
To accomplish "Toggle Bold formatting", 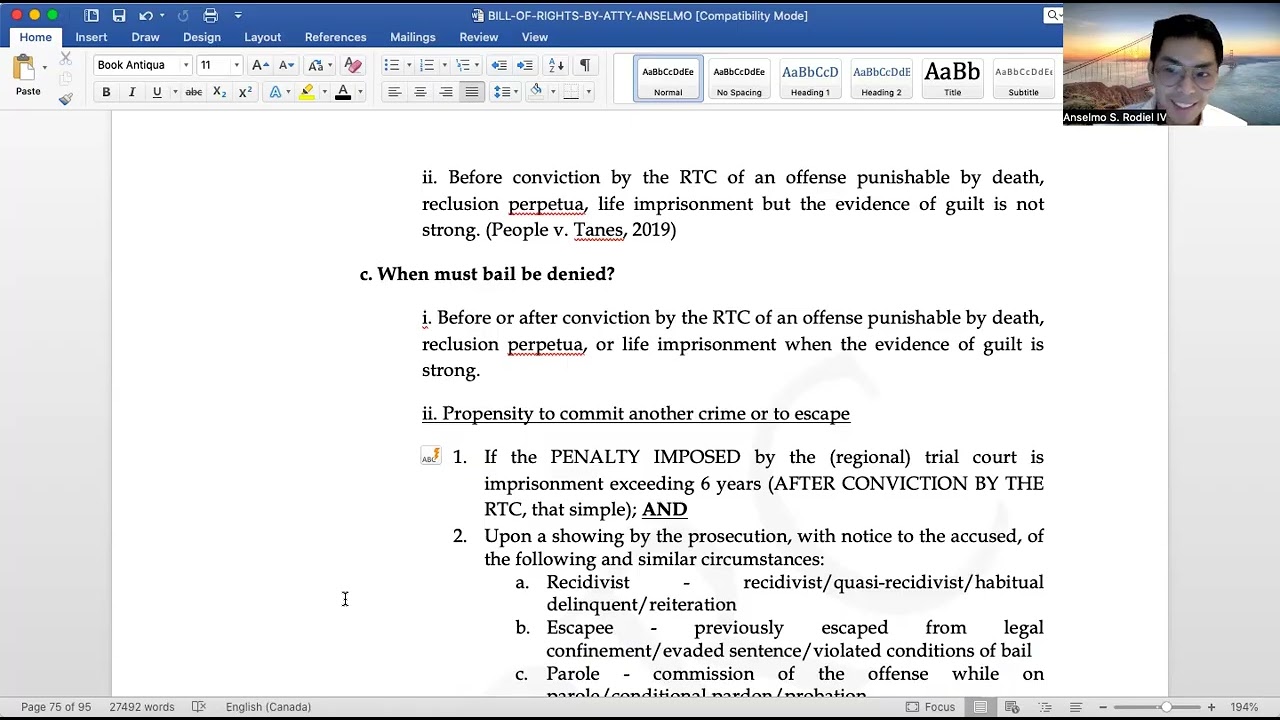I will pyautogui.click(x=106, y=92).
